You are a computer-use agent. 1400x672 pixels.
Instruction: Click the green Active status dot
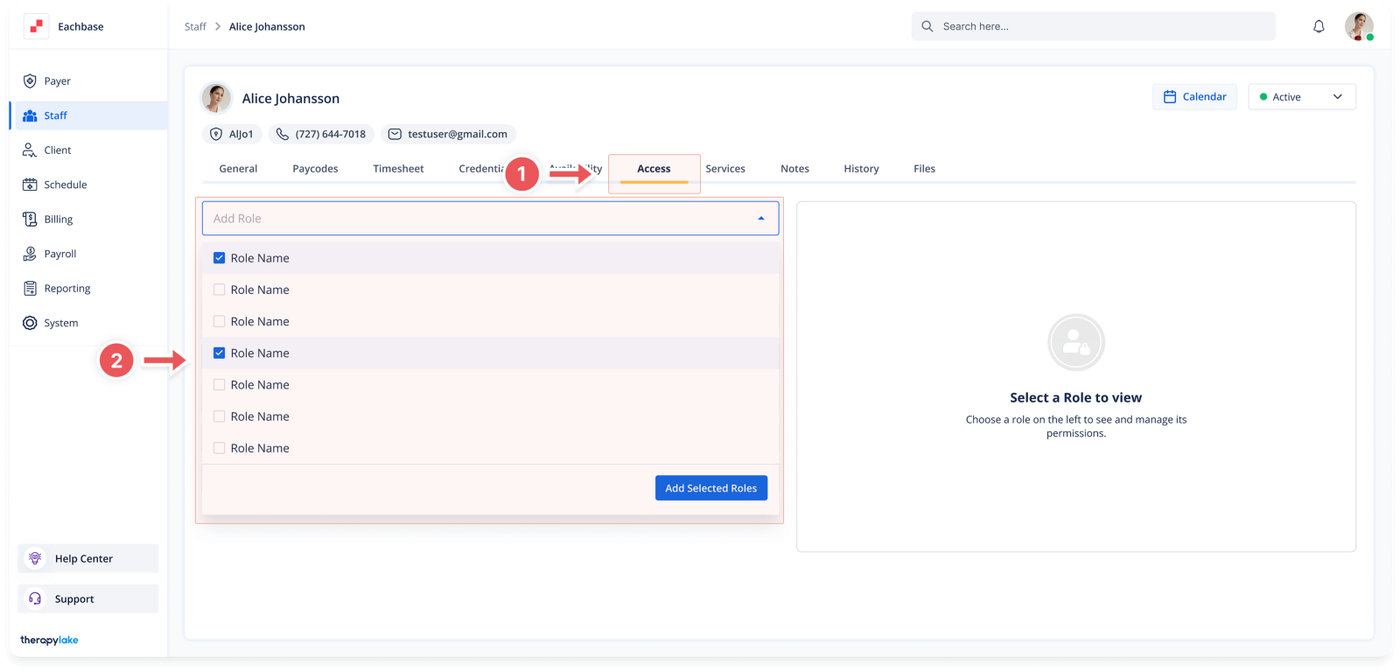(1263, 97)
